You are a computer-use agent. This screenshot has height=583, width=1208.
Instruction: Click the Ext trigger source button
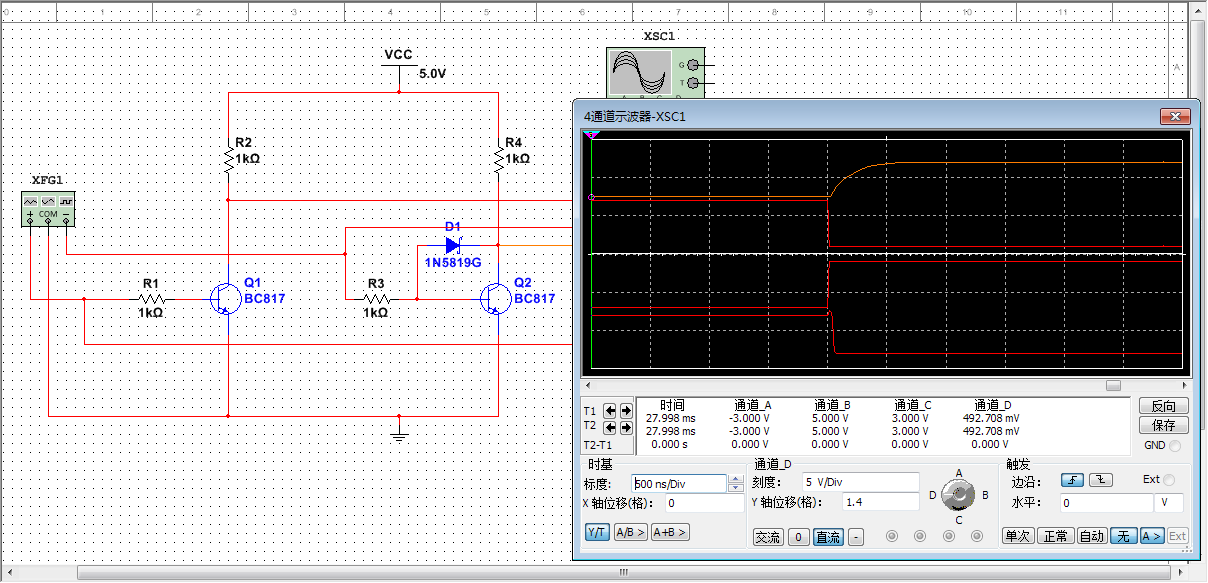pyautogui.click(x=1178, y=536)
